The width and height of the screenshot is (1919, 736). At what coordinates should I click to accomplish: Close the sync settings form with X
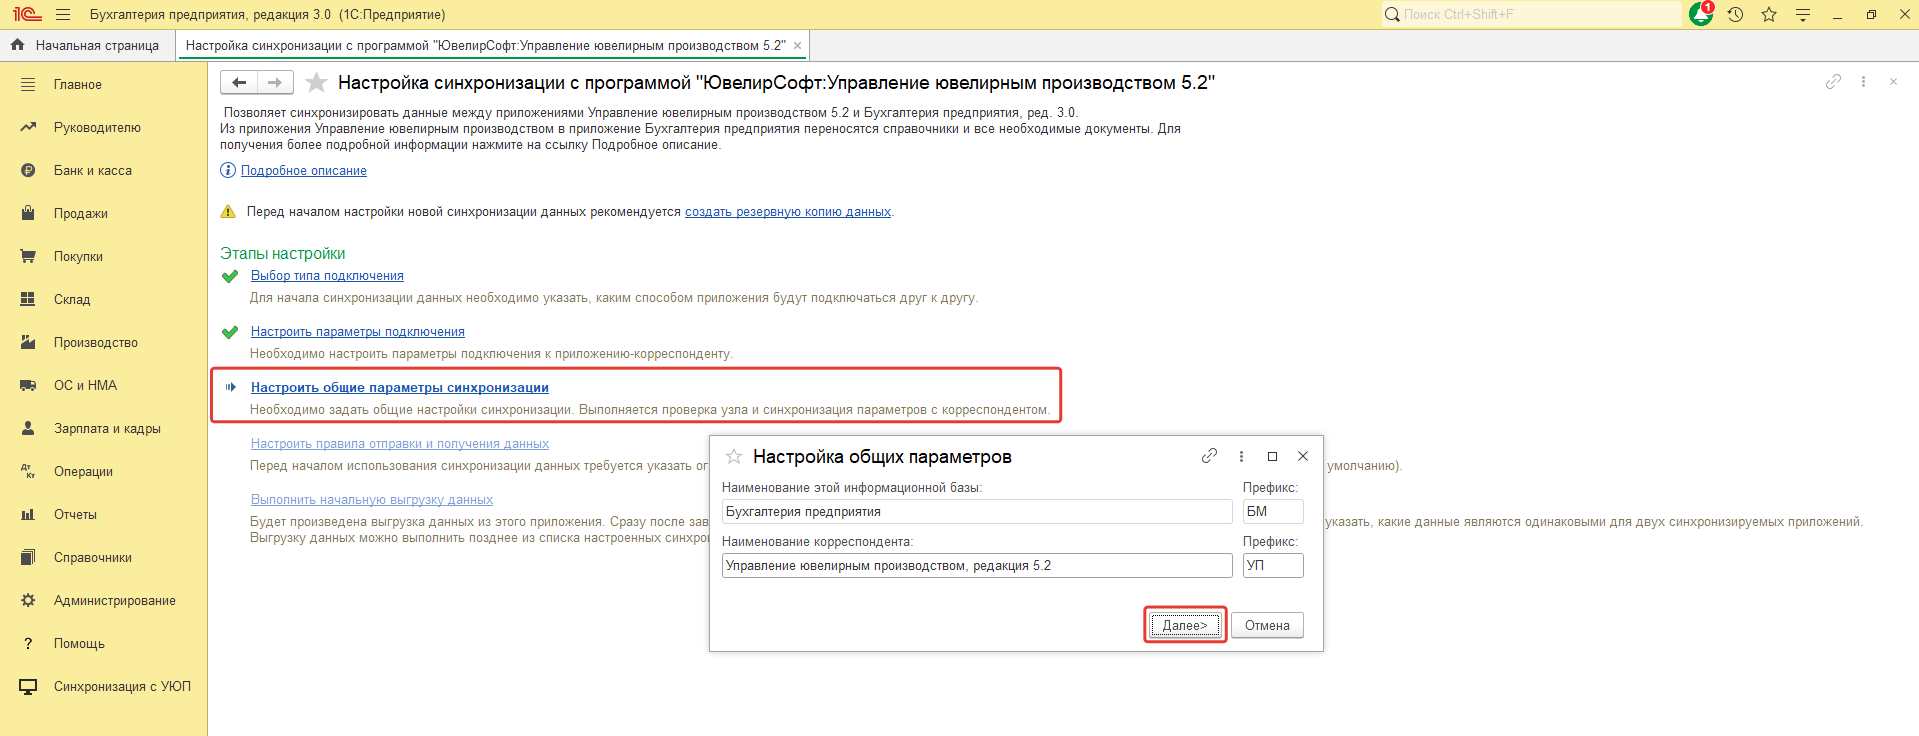click(1893, 82)
